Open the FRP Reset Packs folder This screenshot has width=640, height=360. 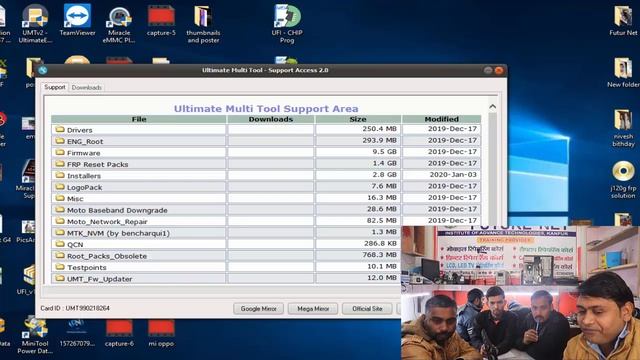(x=98, y=164)
